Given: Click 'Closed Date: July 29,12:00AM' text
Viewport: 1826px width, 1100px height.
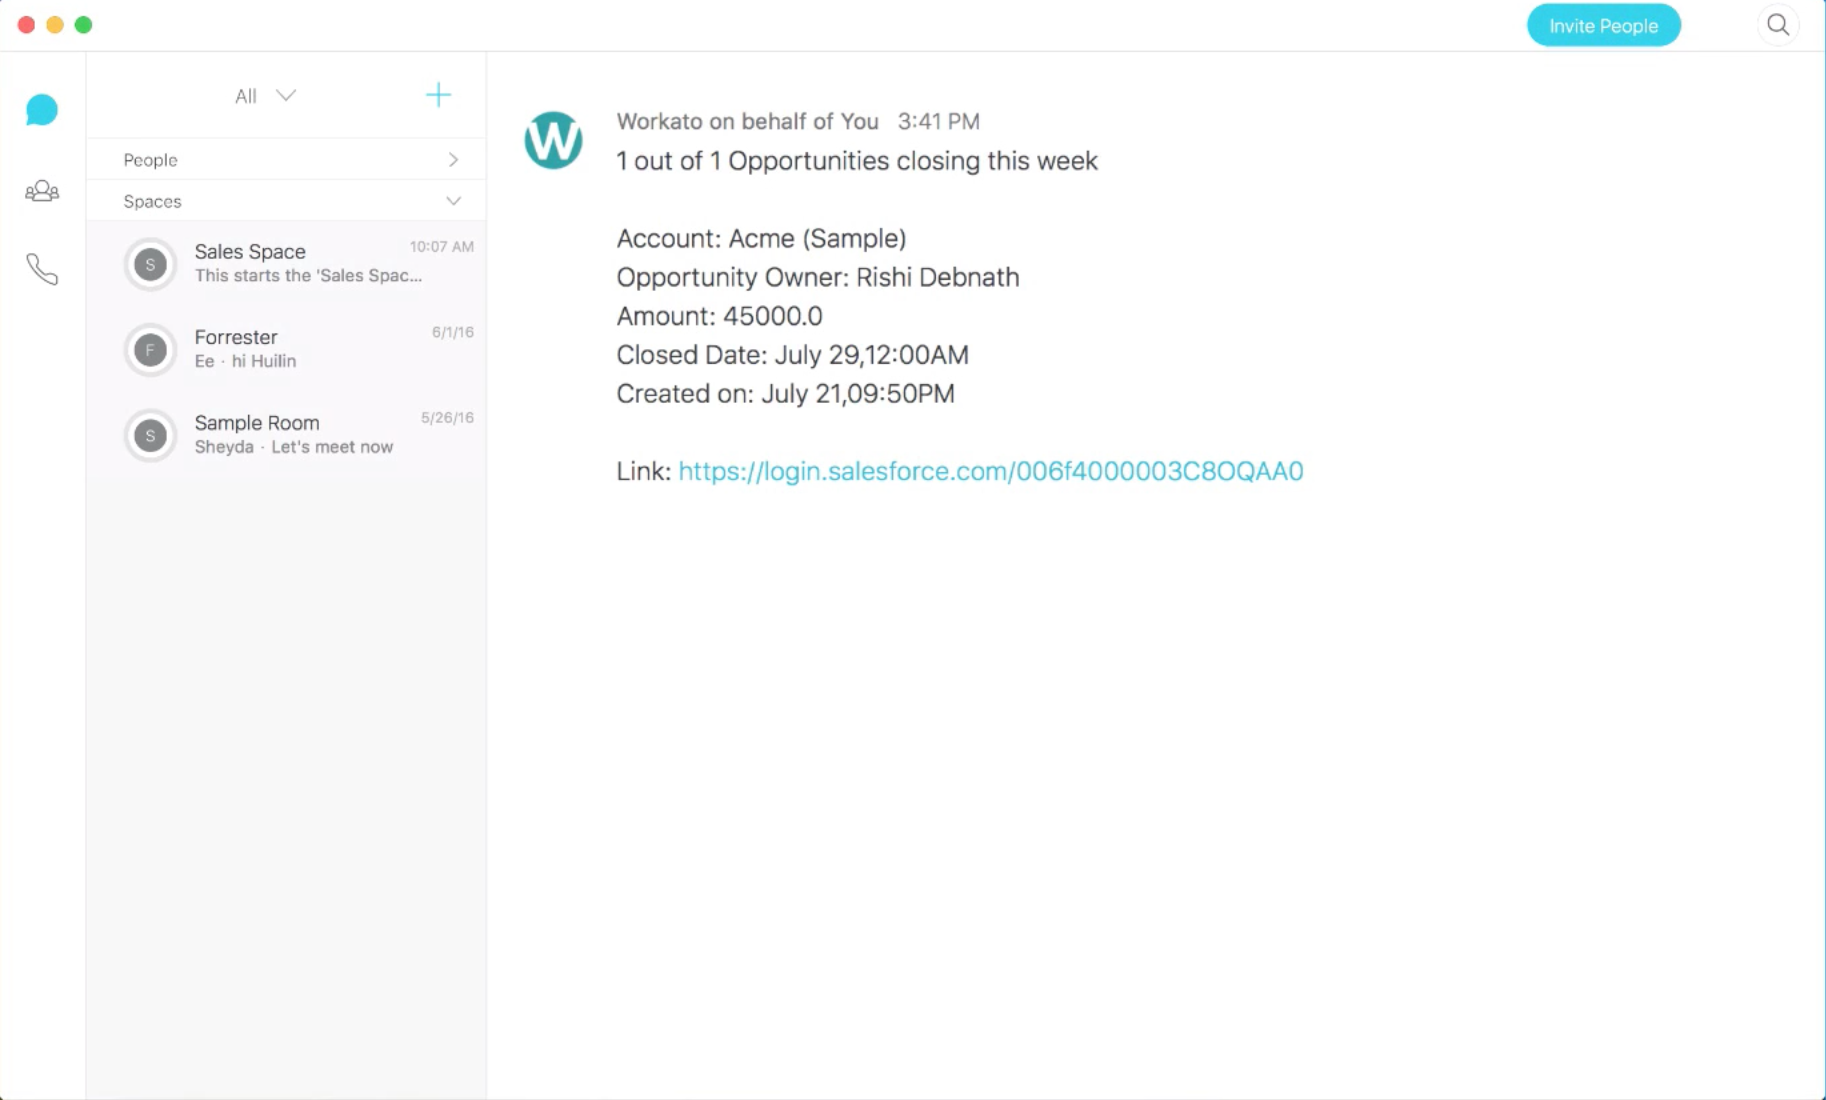Looking at the screenshot, I should point(792,355).
